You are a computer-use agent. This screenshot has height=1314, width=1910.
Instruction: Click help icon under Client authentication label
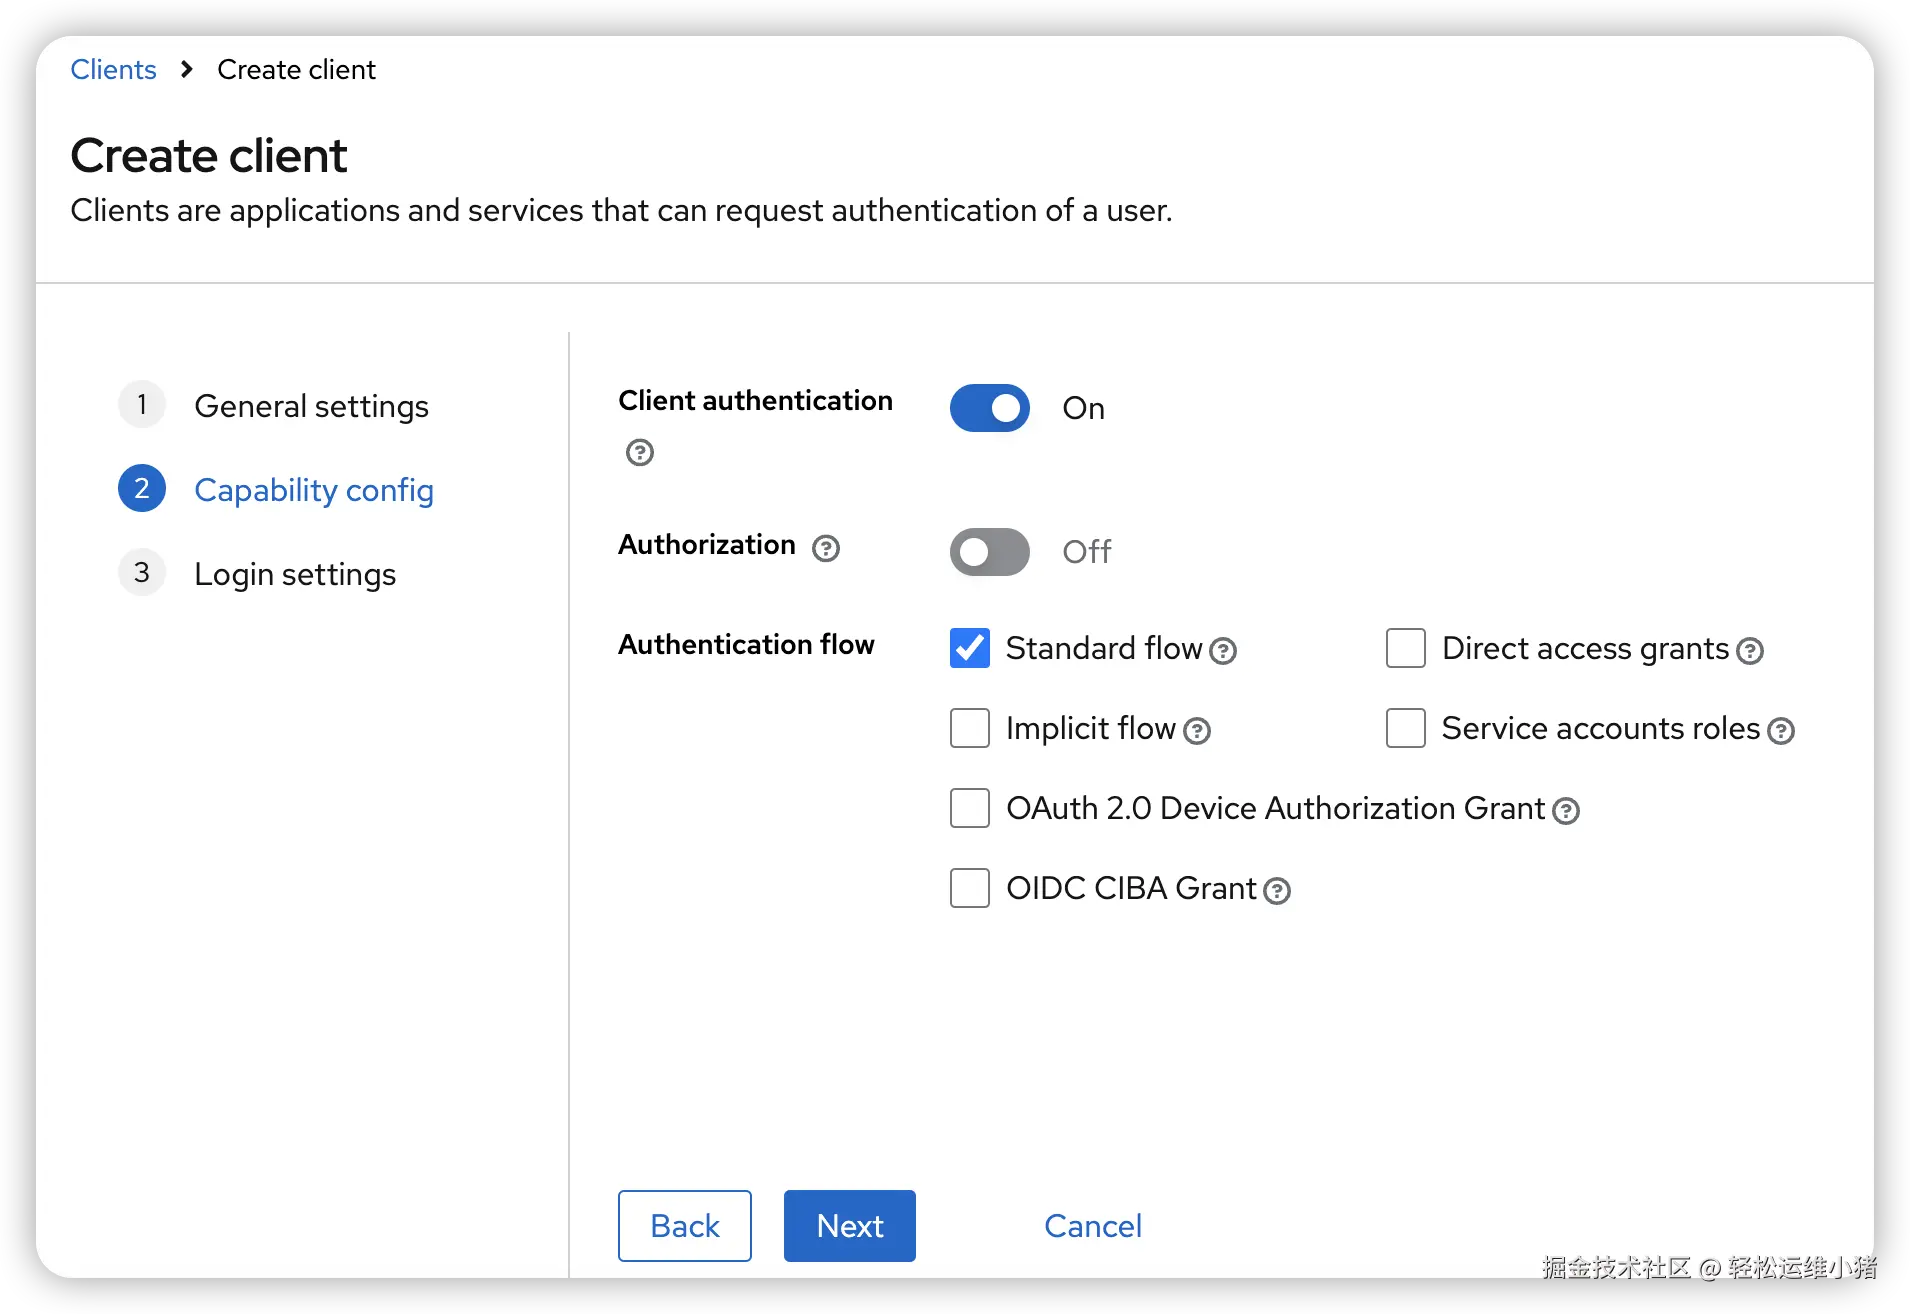pos(639,453)
